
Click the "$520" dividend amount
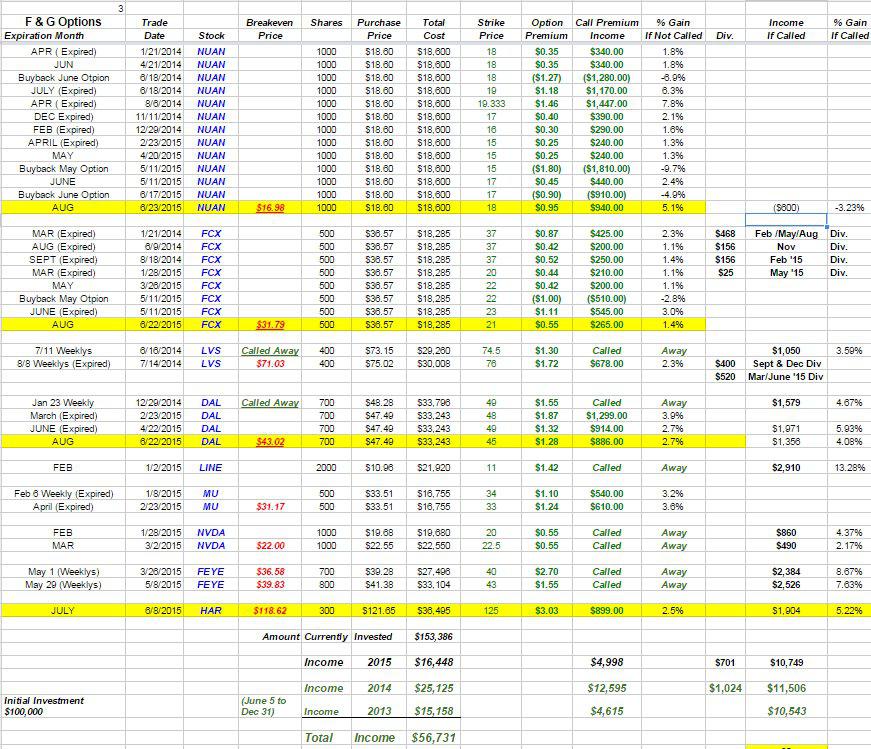click(725, 377)
